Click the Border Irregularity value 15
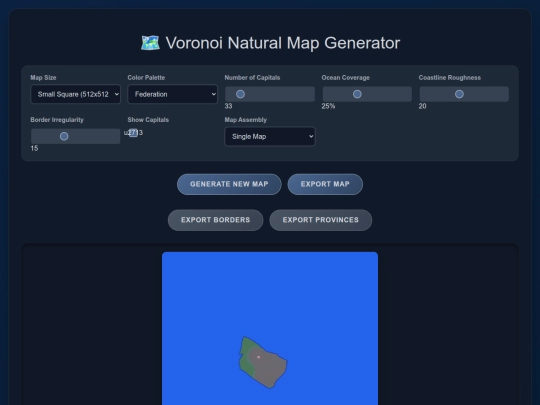Viewport: 540px width, 405px height. click(34, 148)
